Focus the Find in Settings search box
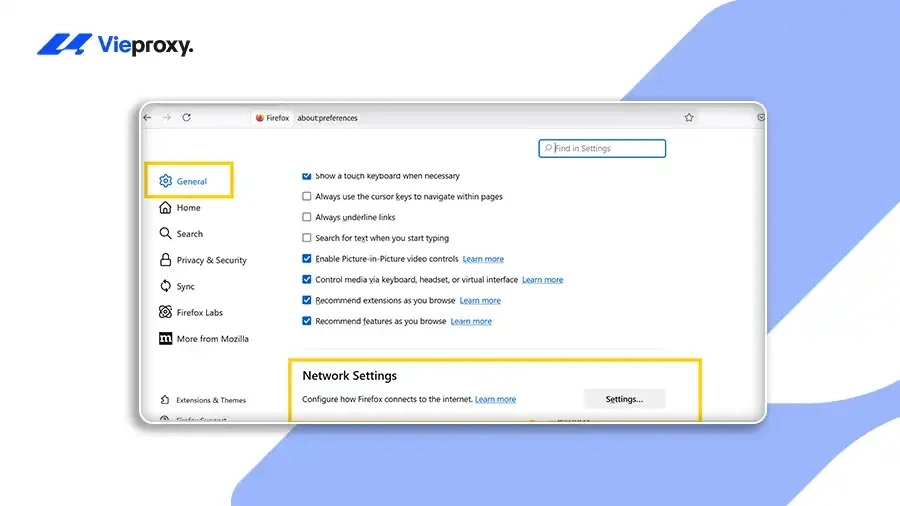Viewport: 900px width, 506px height. pos(602,148)
